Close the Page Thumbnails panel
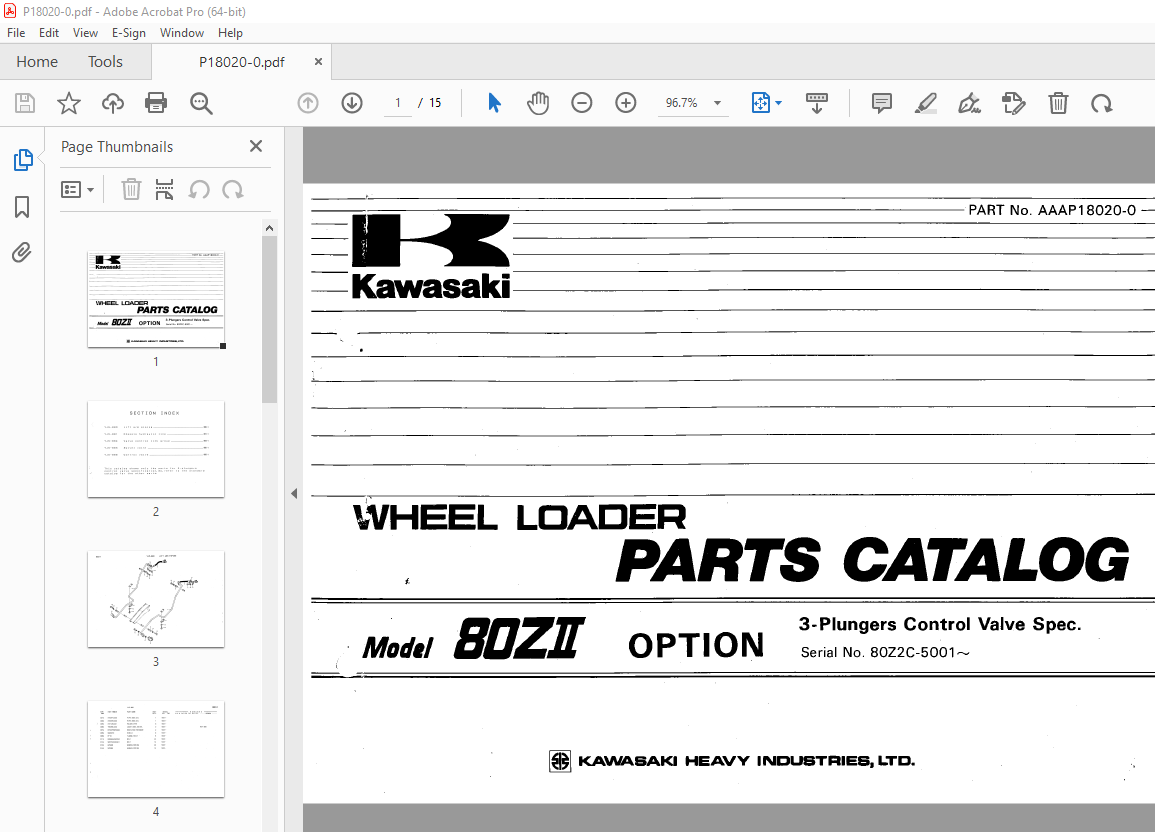 tap(256, 147)
